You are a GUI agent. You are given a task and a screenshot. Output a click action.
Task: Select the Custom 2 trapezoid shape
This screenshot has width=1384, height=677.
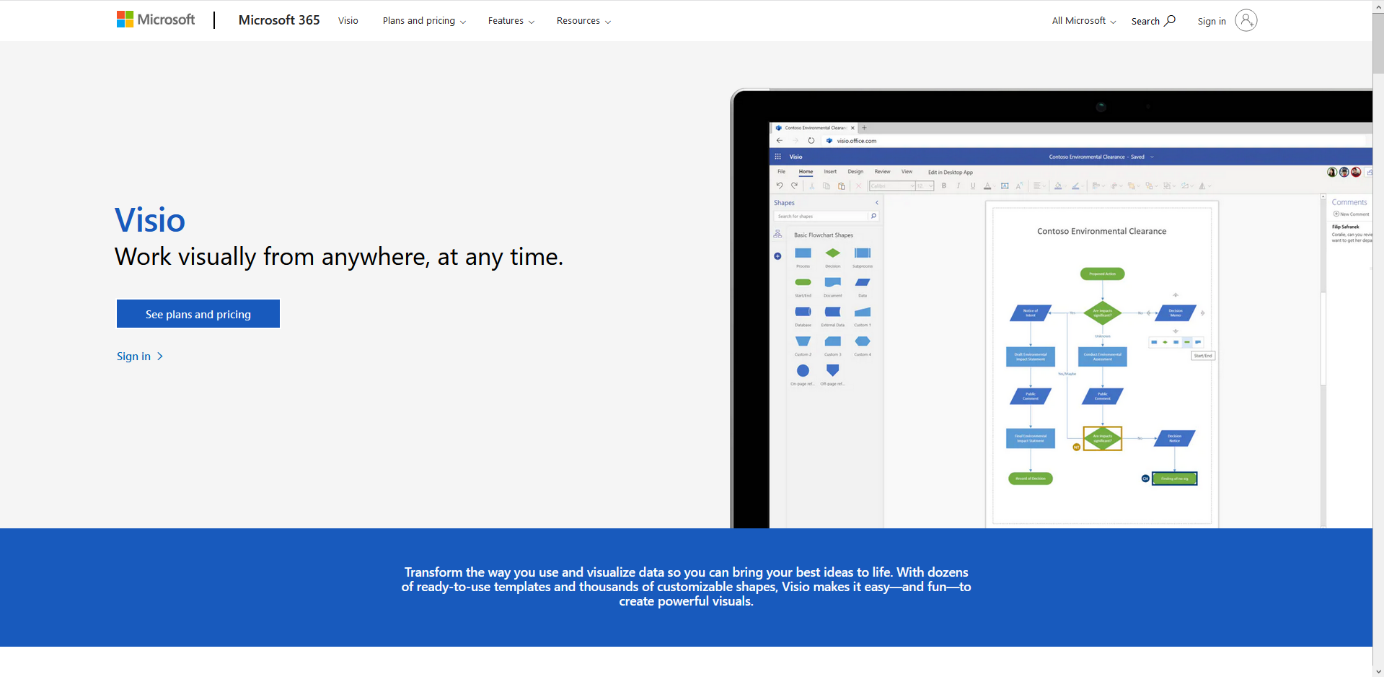[803, 341]
